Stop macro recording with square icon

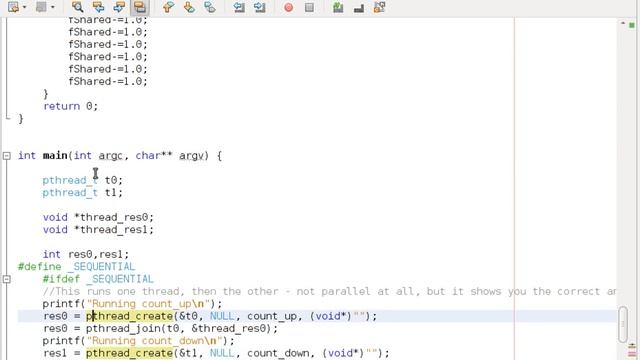(309, 7)
